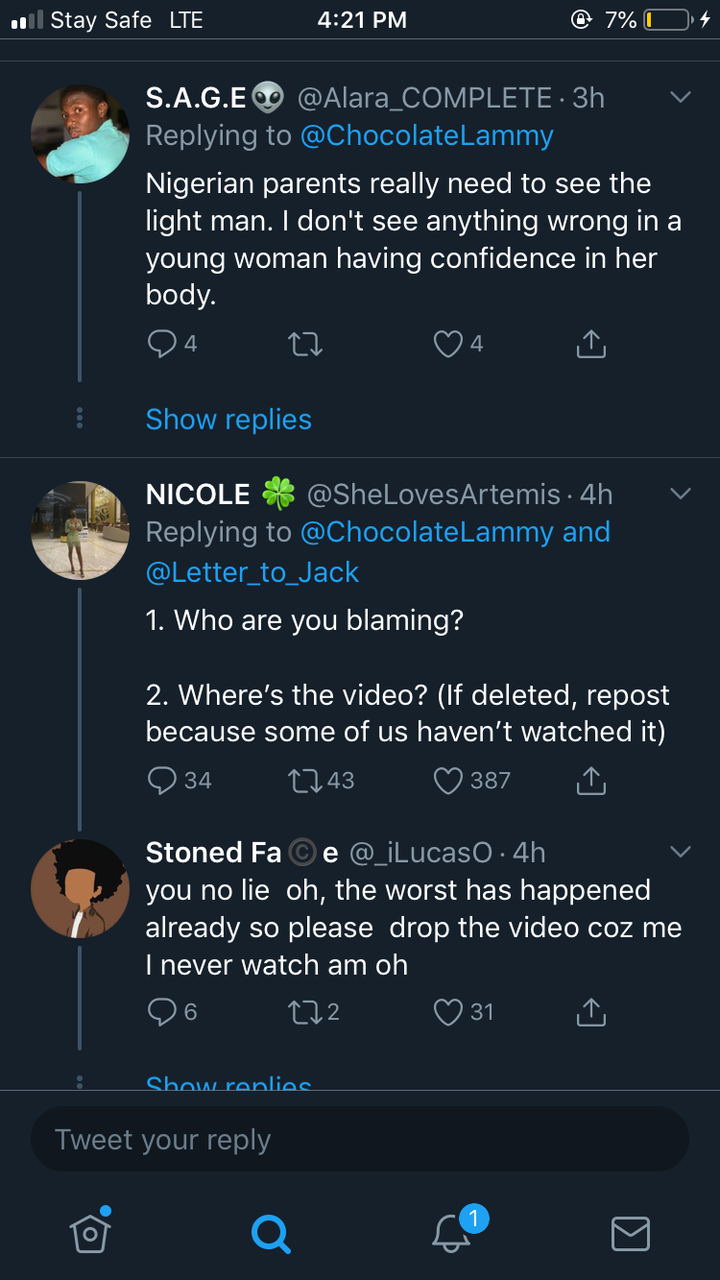Open the @ChocolateLammy profile link in S.A.G.E's tweet
The image size is (720, 1280).
pyautogui.click(x=427, y=136)
